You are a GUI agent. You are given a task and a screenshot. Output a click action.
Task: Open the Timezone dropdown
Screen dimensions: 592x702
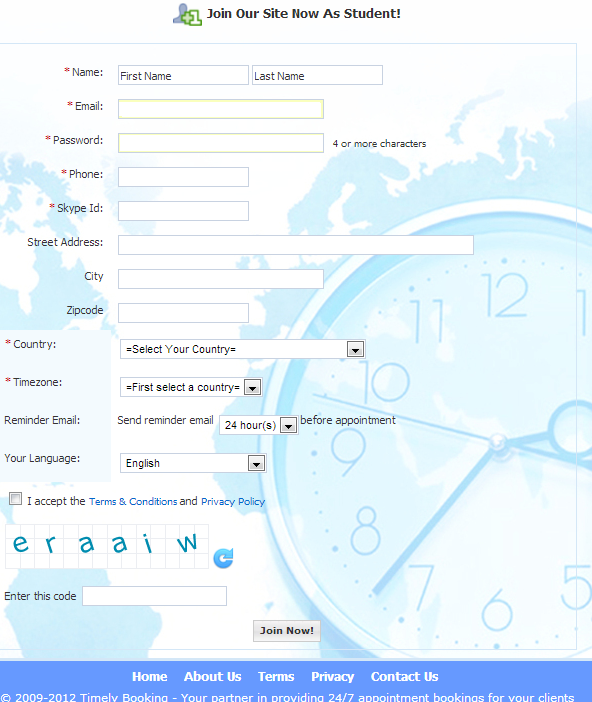coord(191,387)
